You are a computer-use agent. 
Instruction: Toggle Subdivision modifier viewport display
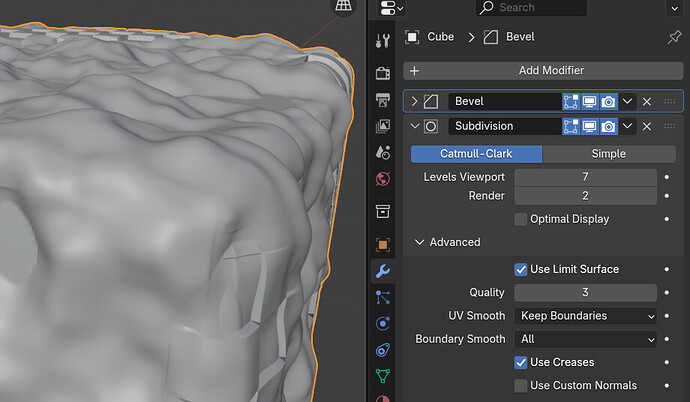coord(589,127)
